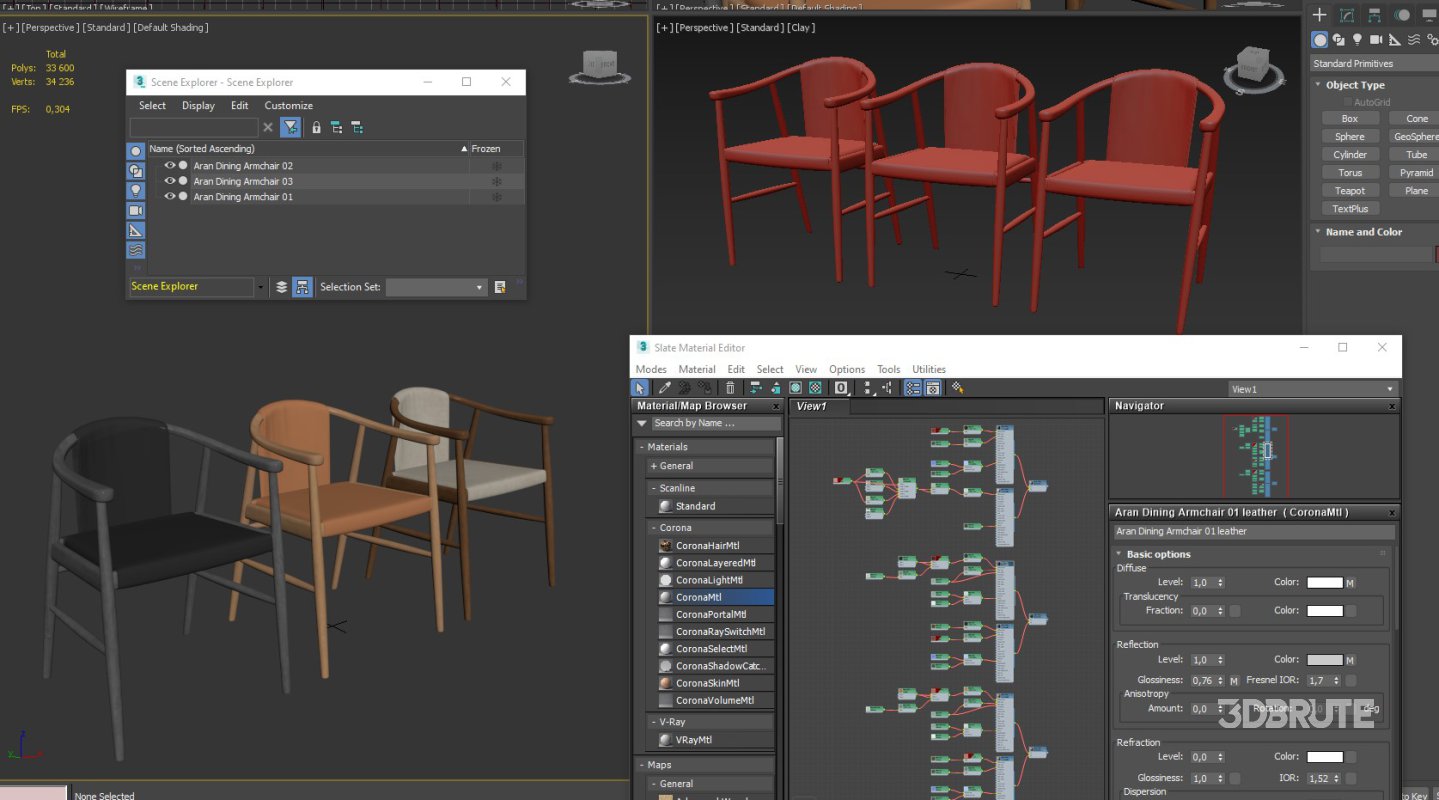Toggle the search filter funnel in Scene Explorer
Viewport: 1439px width, 800px height.
[x=290, y=127]
